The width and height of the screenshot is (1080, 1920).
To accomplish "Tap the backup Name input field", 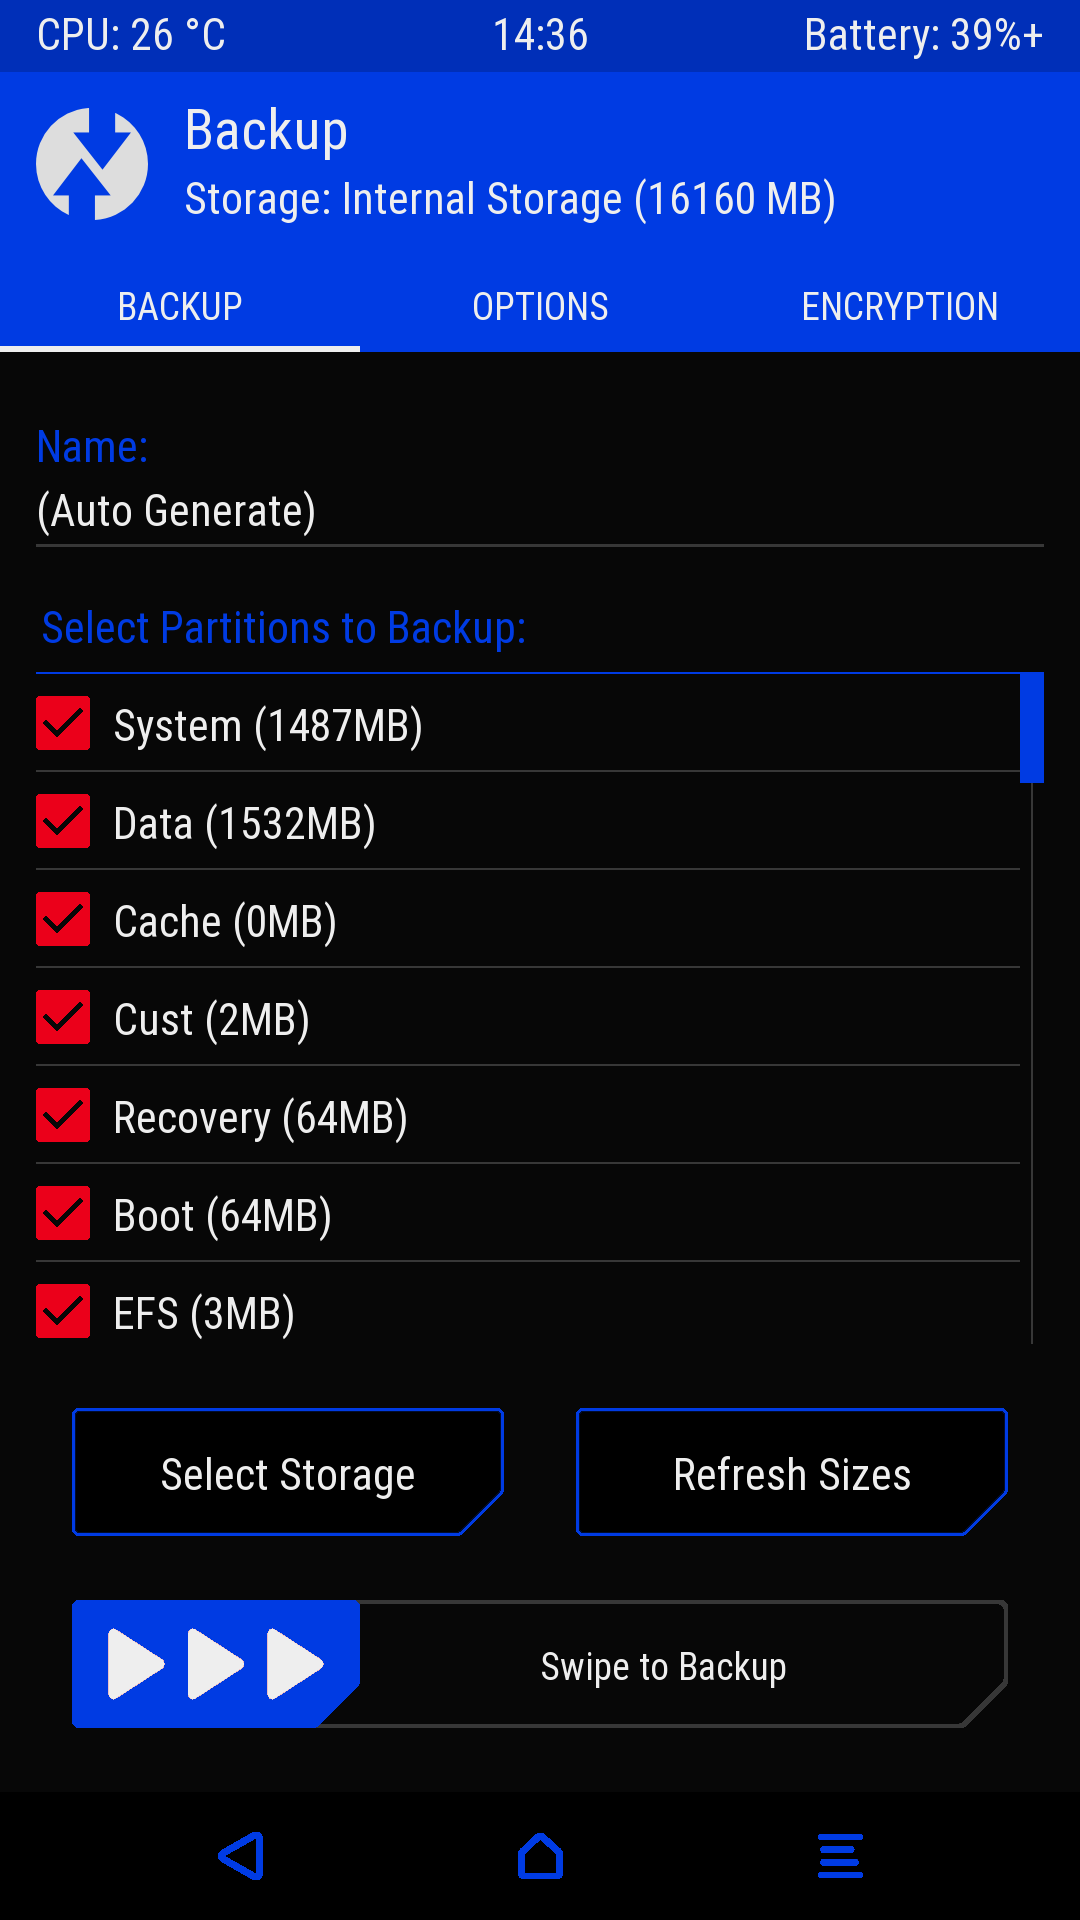I will click(x=540, y=511).
